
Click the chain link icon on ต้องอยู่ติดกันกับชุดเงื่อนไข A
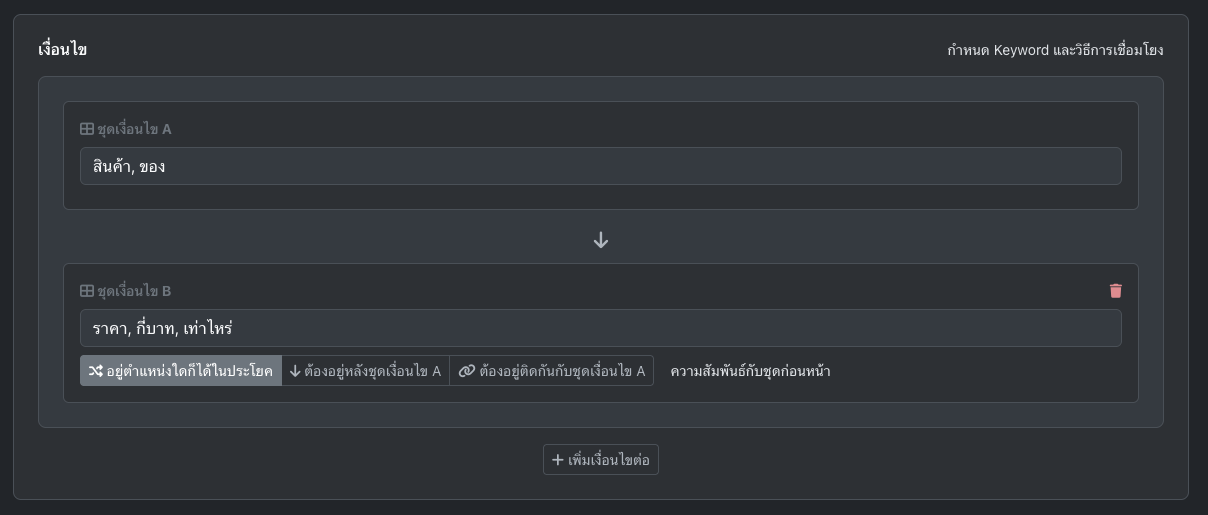point(466,371)
